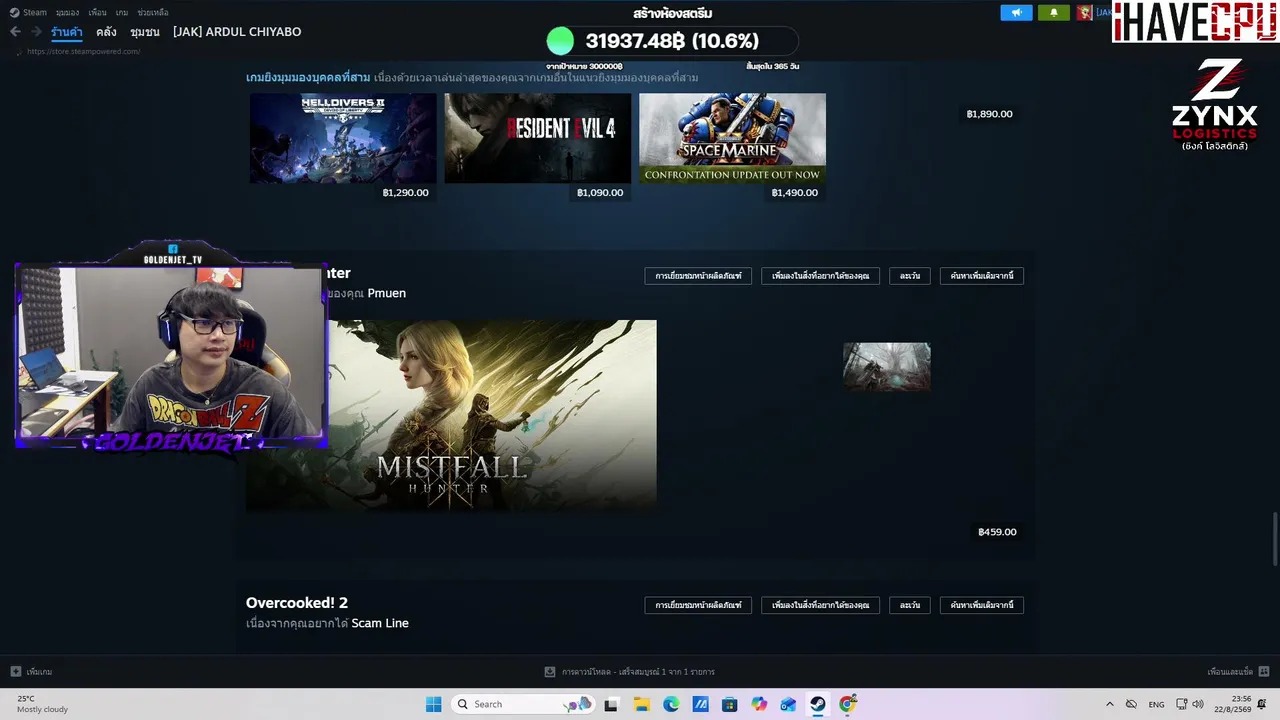Go back with the Steam back arrow
This screenshot has width=1280, height=720.
coord(15,32)
